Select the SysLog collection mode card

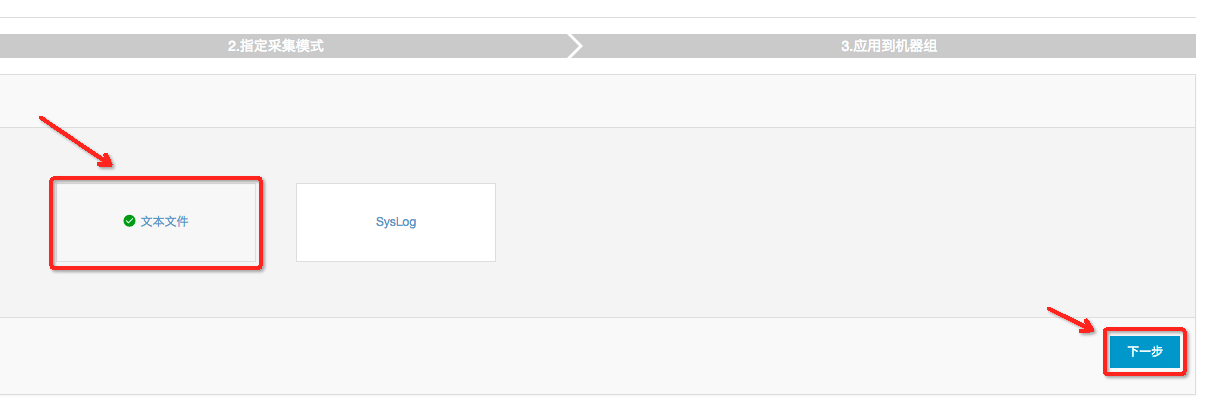[x=395, y=222]
